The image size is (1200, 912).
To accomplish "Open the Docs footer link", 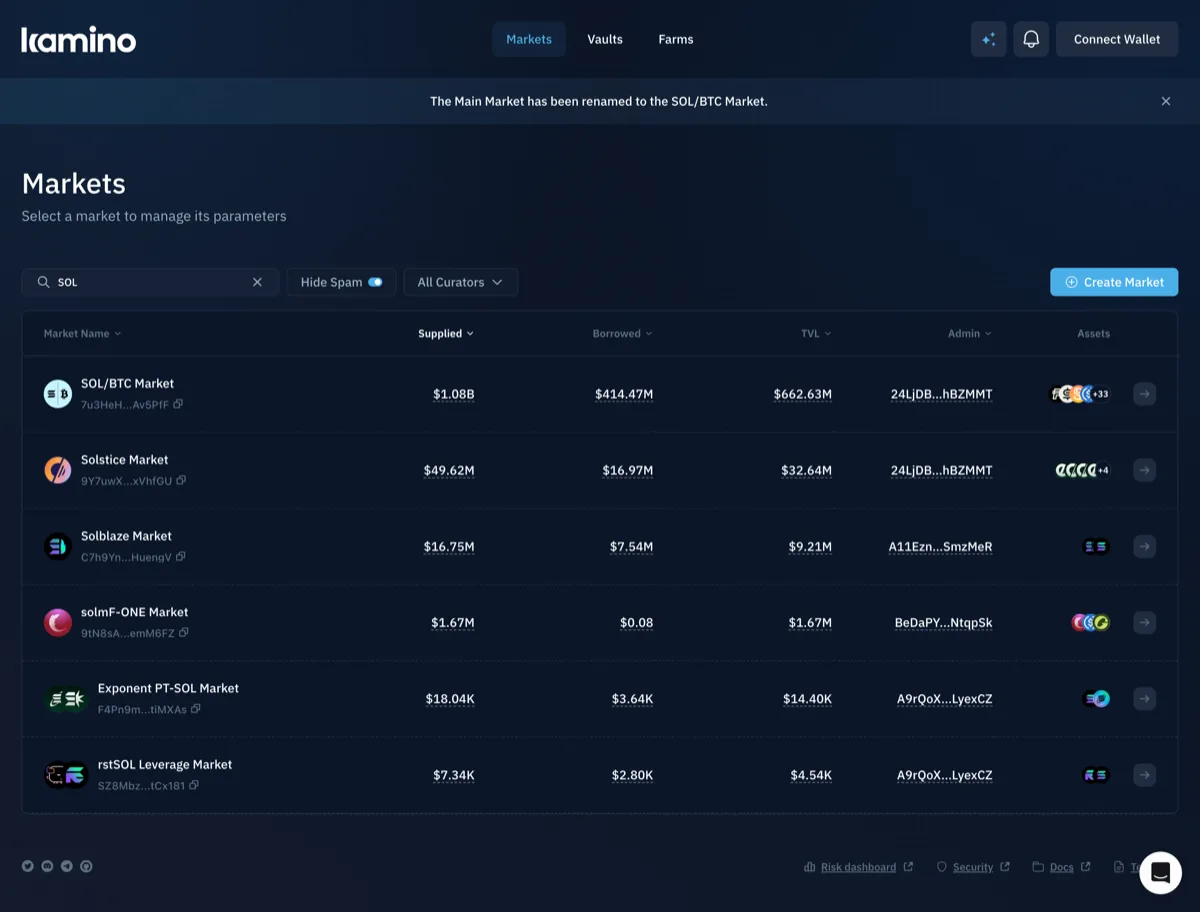I will 1061,867.
